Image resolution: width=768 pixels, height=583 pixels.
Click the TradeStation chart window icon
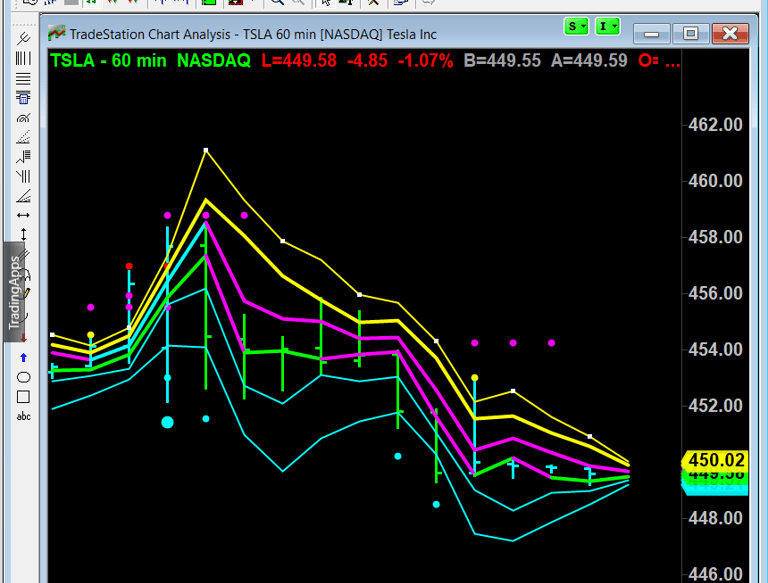pyautogui.click(x=56, y=33)
